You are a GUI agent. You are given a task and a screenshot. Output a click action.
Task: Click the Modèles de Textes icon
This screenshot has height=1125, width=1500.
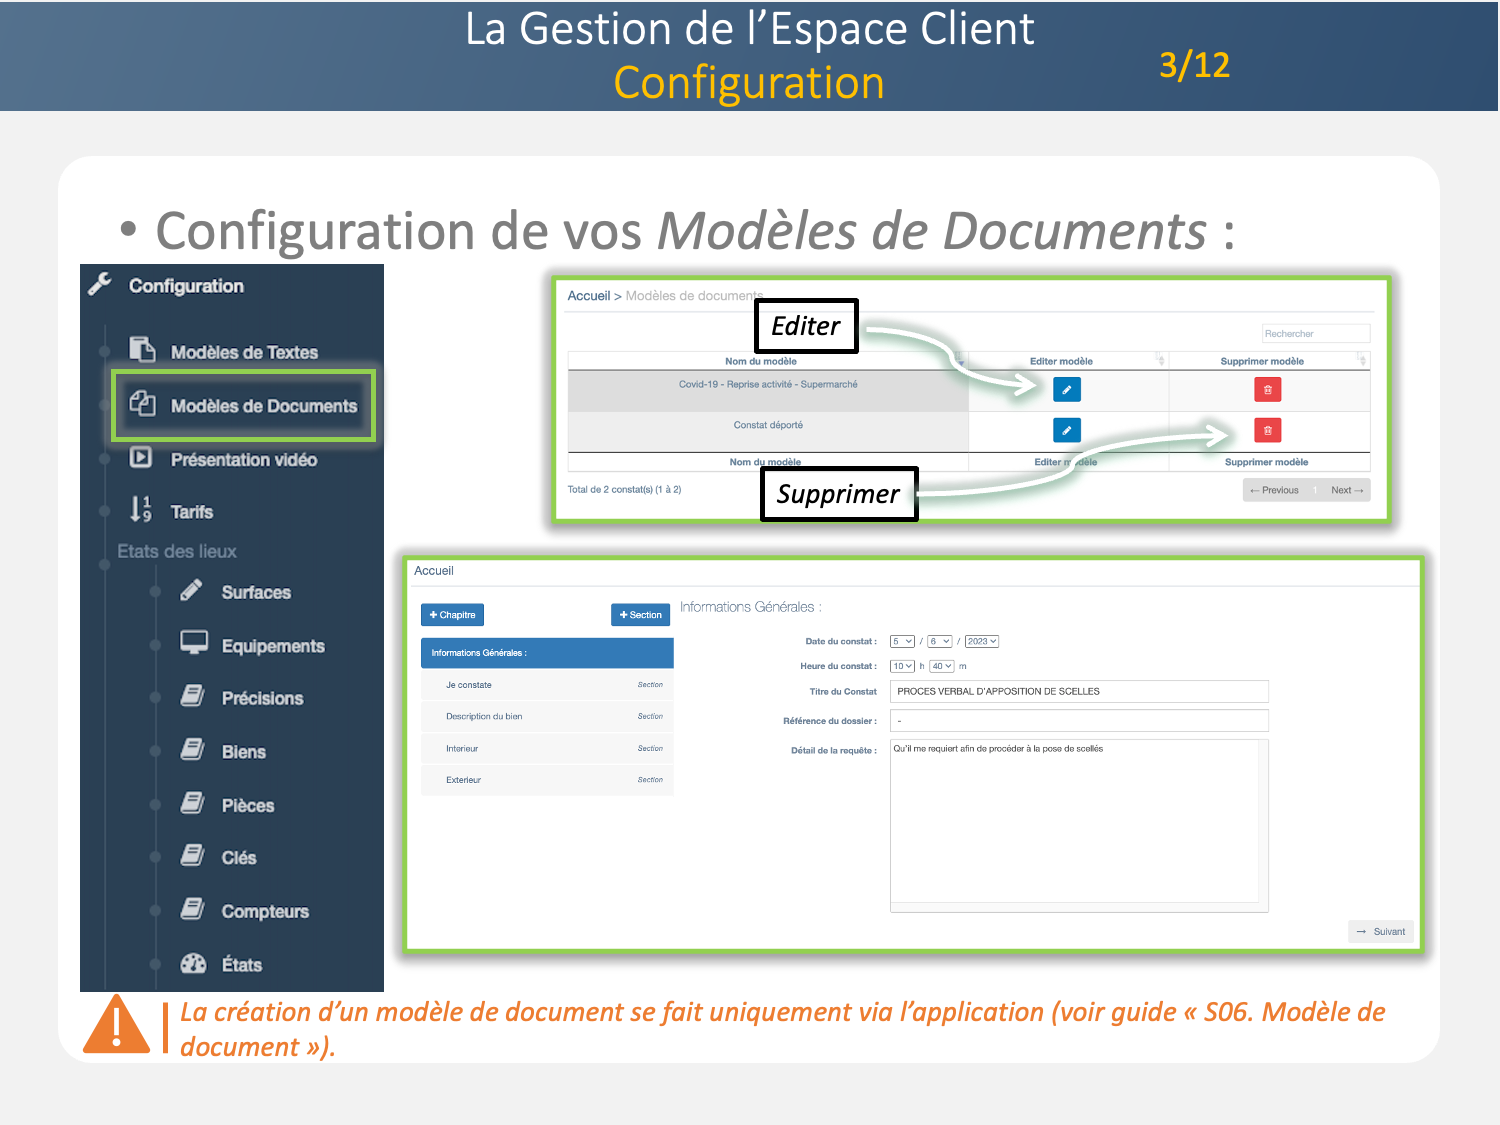click(142, 350)
